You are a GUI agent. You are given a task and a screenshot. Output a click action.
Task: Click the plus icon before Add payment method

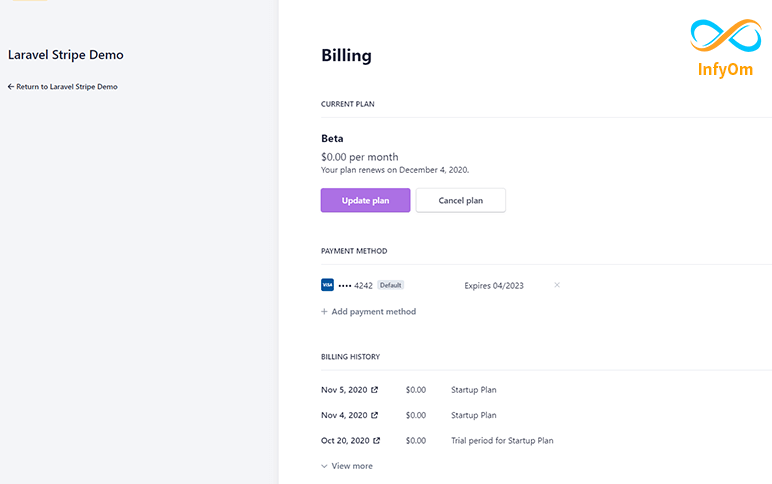click(x=324, y=312)
